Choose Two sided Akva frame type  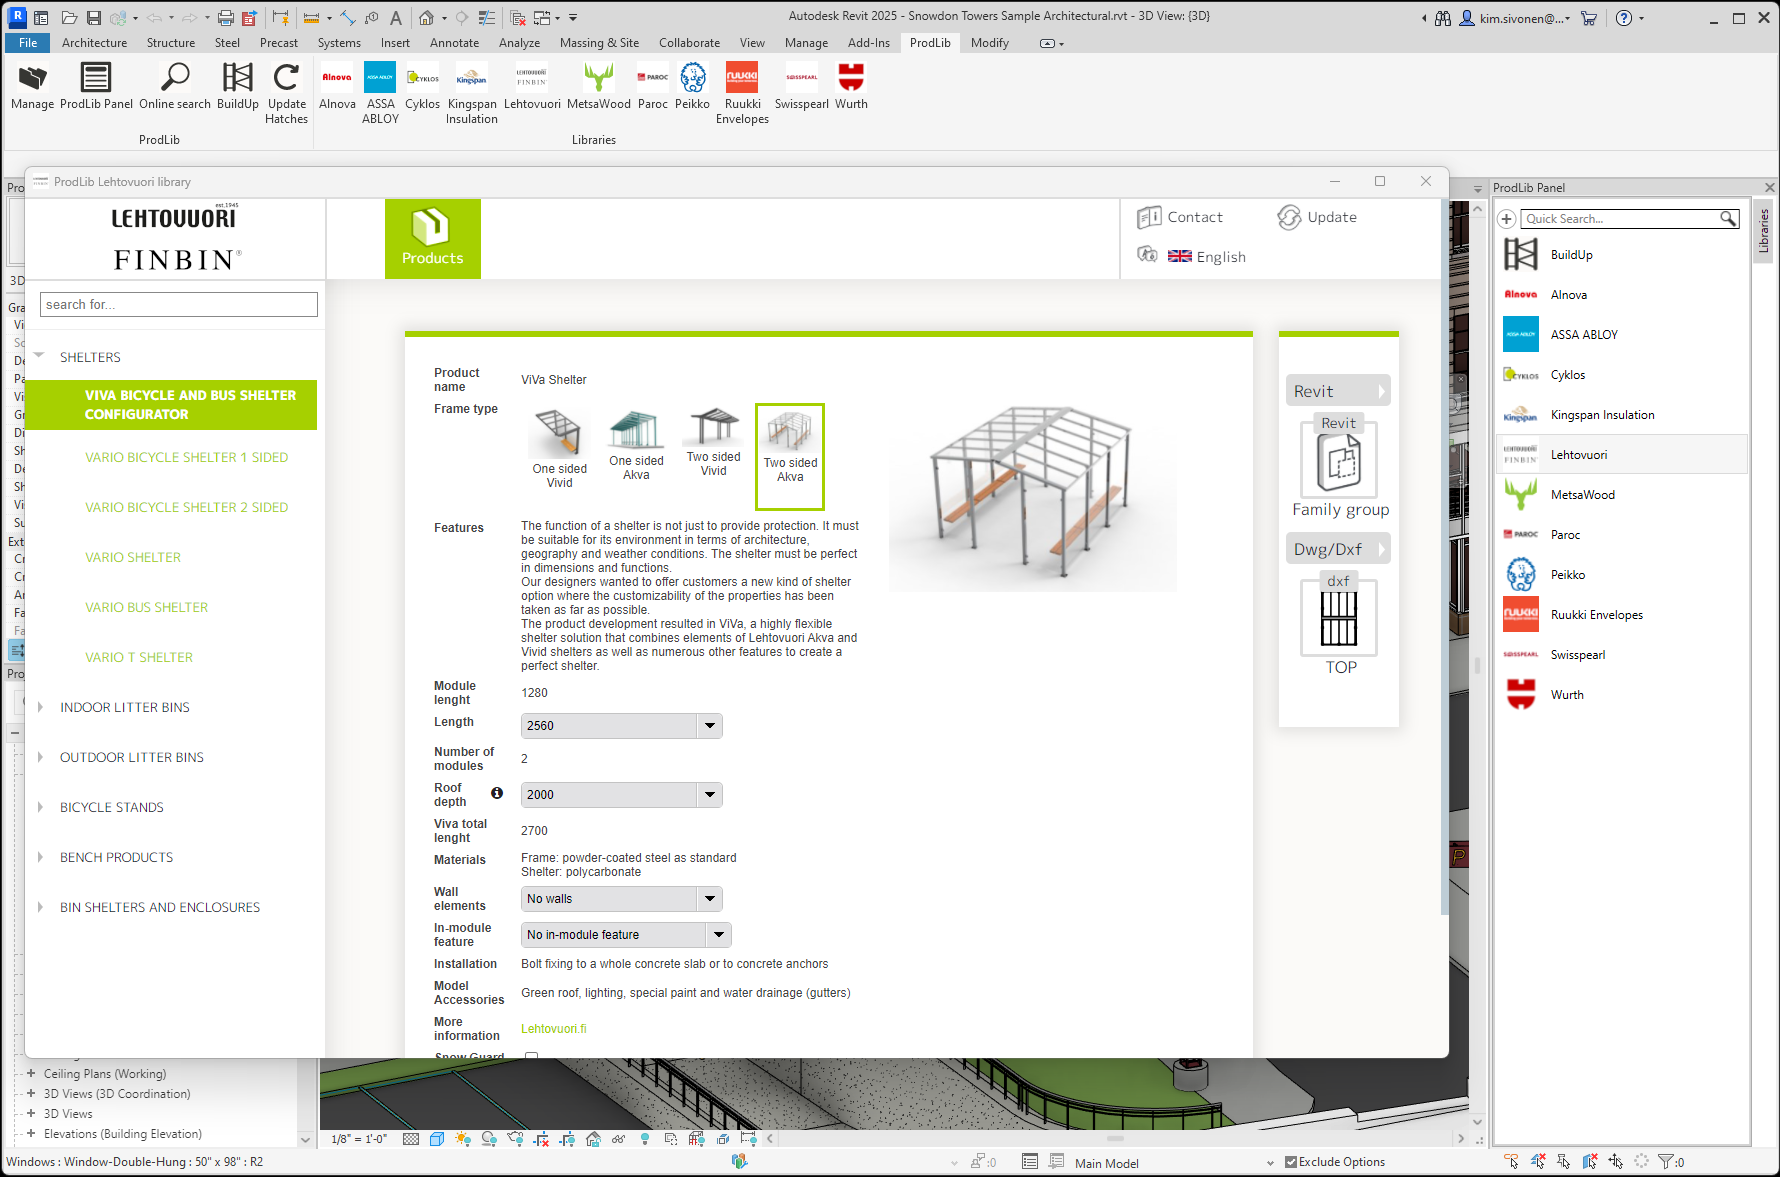(790, 457)
